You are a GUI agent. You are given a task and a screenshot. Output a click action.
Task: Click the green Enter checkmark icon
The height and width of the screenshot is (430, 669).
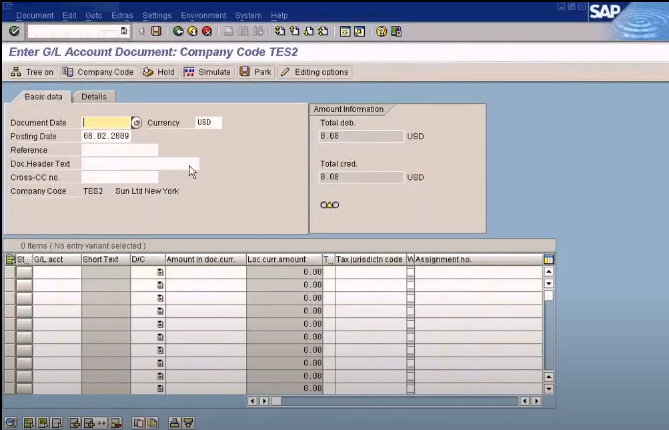pos(14,31)
